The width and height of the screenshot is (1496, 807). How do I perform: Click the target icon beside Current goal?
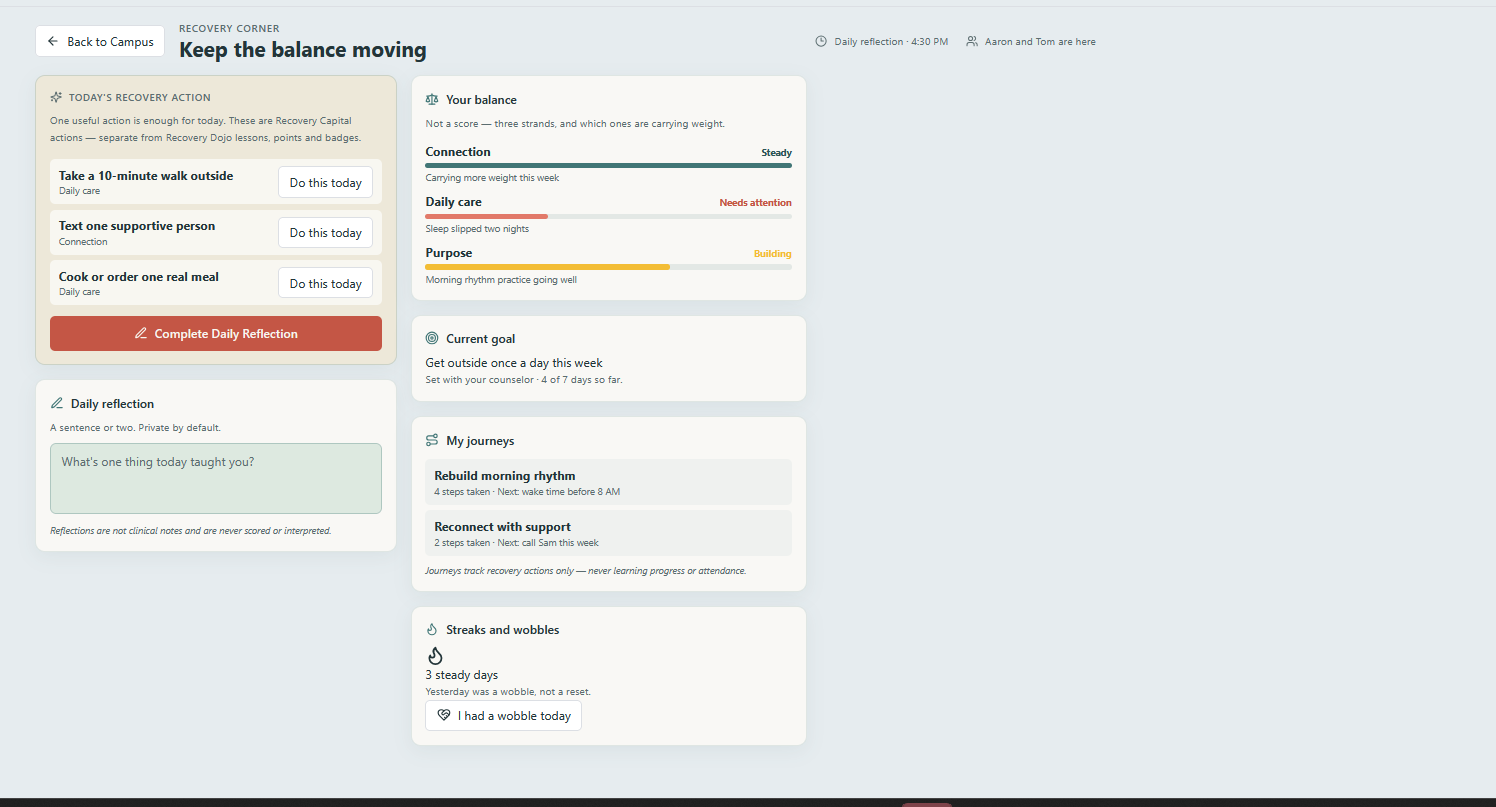(432, 339)
